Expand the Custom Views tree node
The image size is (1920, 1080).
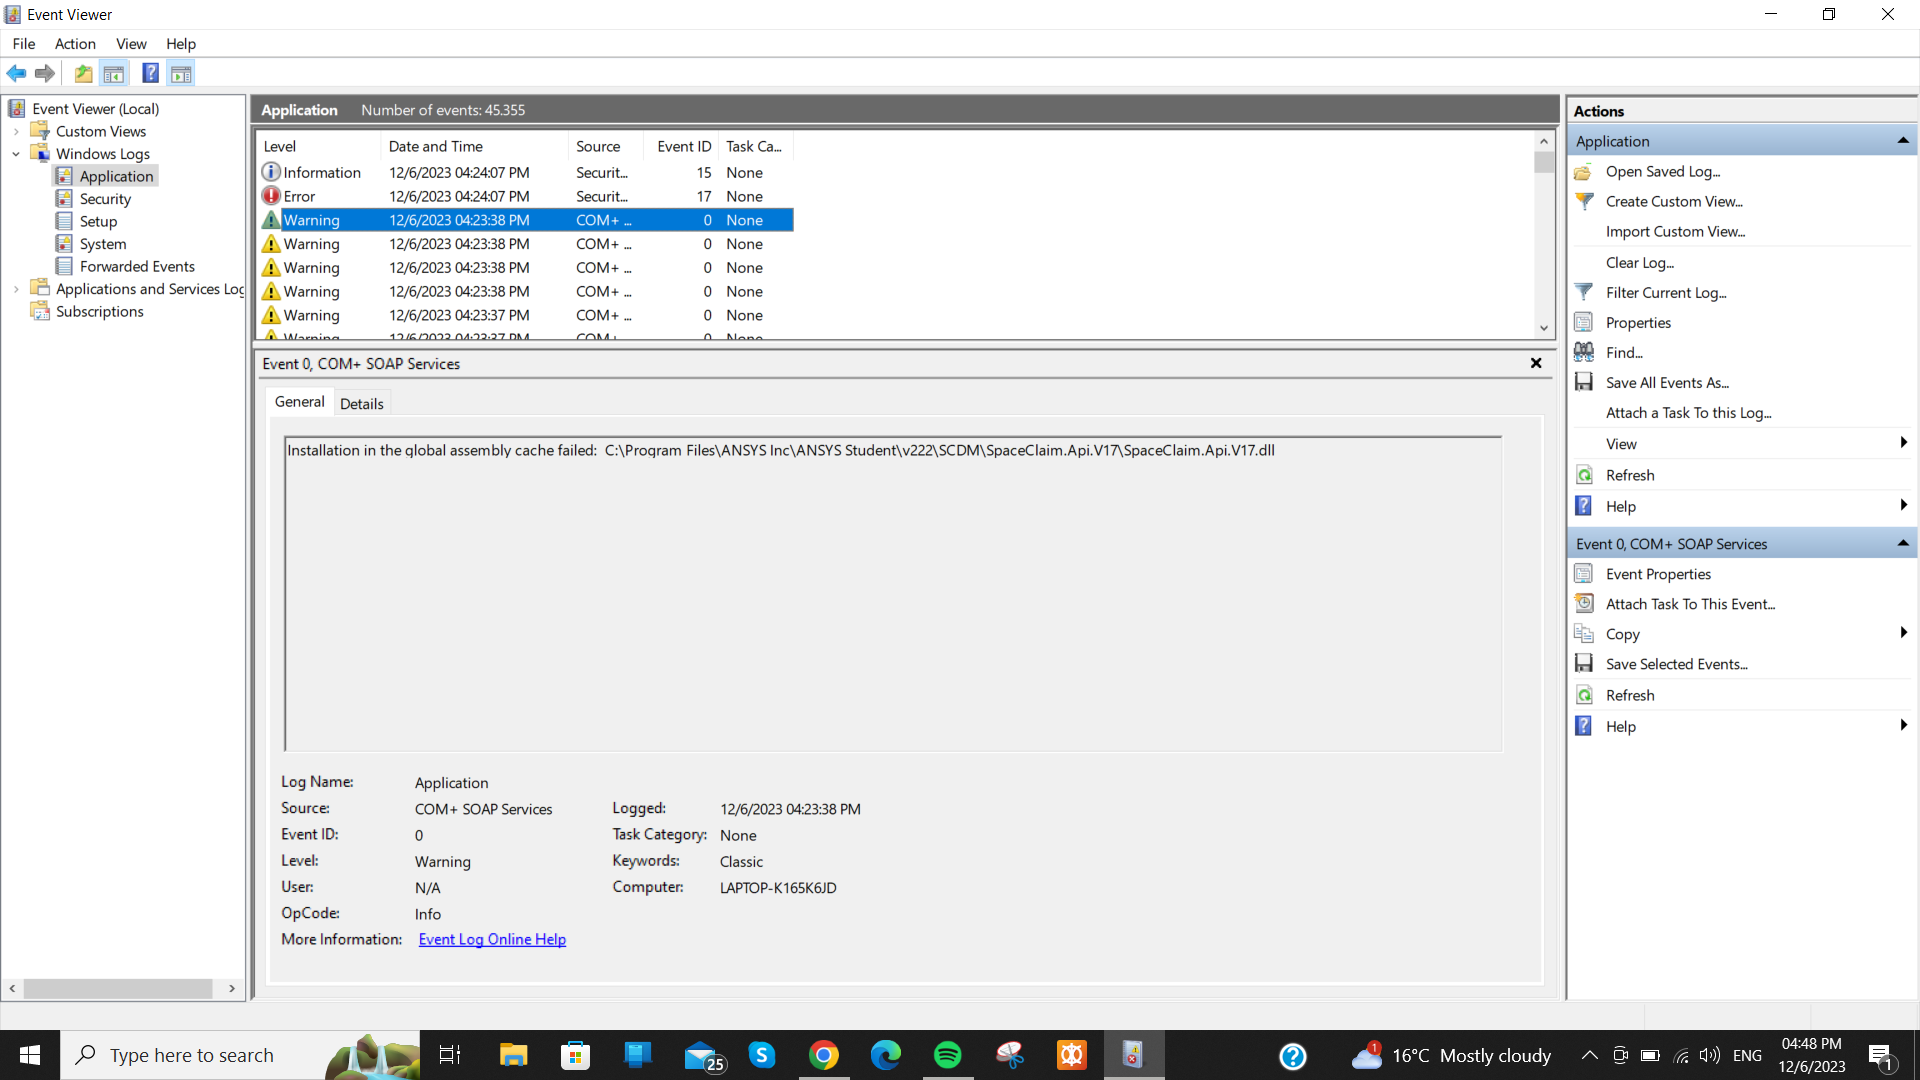pos(16,131)
